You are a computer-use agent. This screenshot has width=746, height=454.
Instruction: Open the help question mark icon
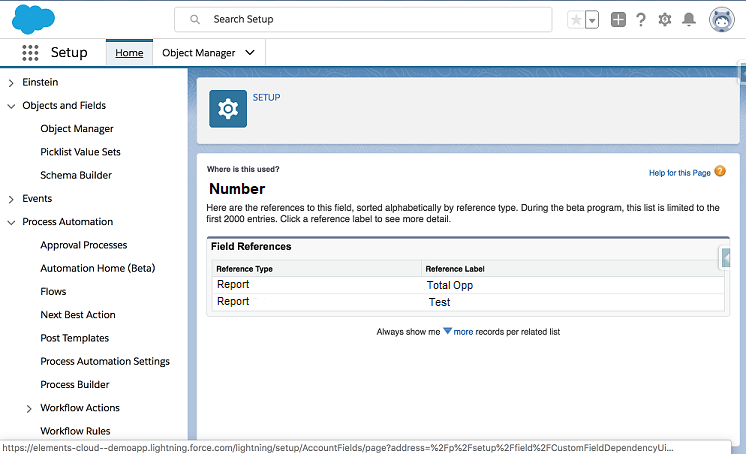(641, 20)
